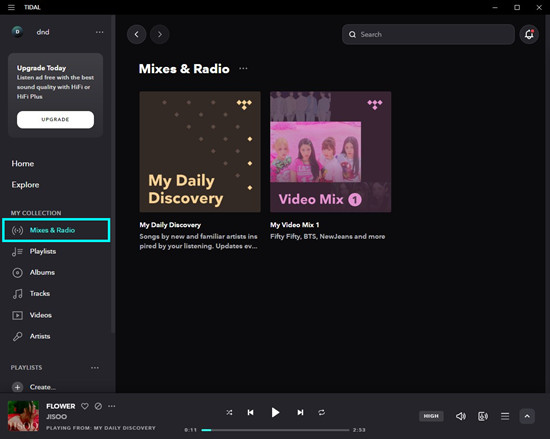Open the Explore page

click(25, 185)
